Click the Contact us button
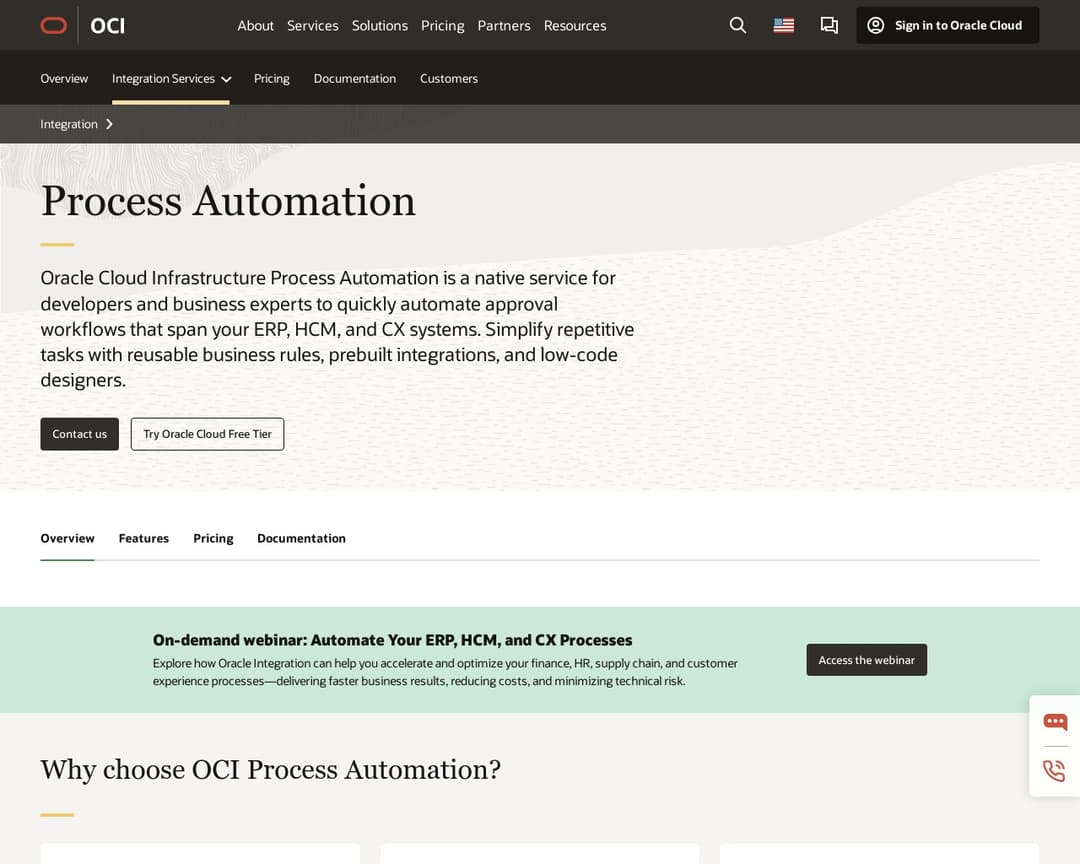The image size is (1080, 864). click(79, 434)
